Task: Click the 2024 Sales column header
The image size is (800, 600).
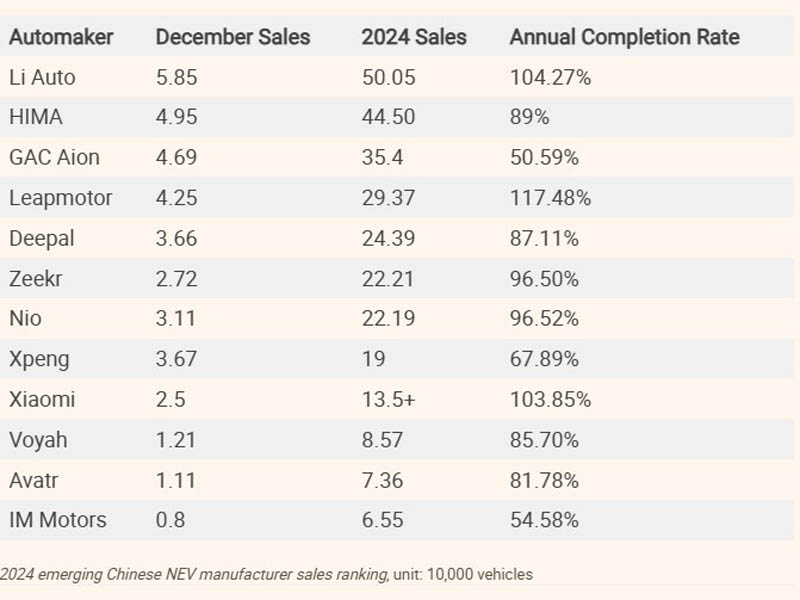Action: [414, 38]
